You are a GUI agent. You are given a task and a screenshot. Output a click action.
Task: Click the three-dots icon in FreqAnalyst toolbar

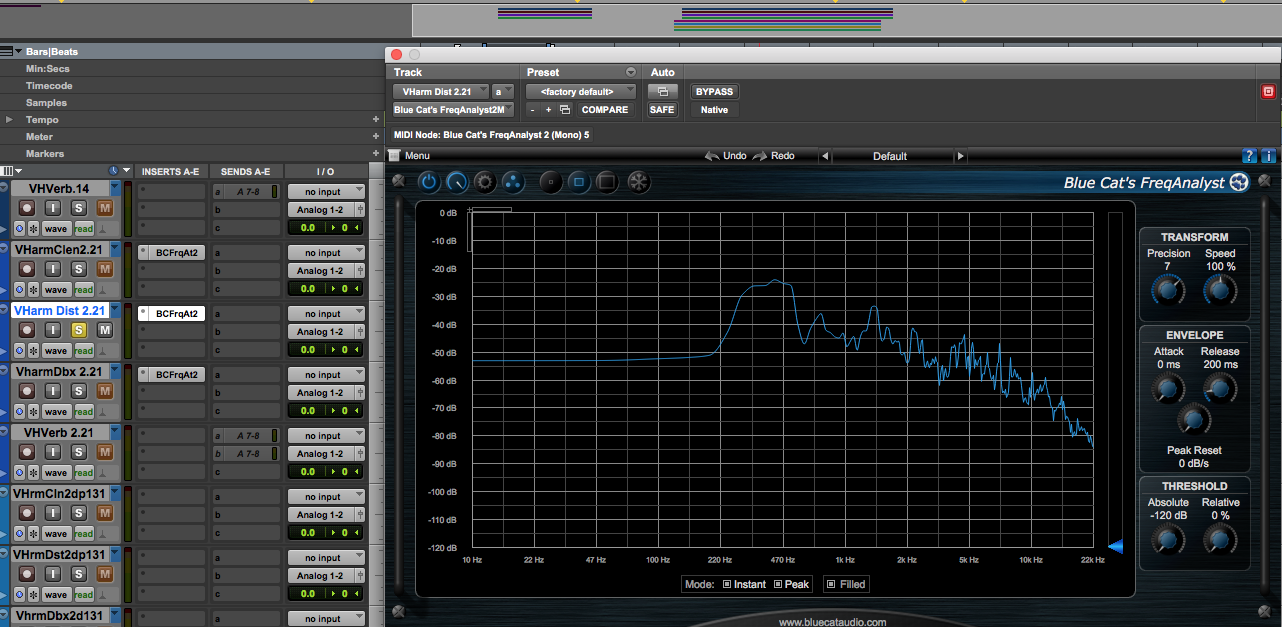512,182
